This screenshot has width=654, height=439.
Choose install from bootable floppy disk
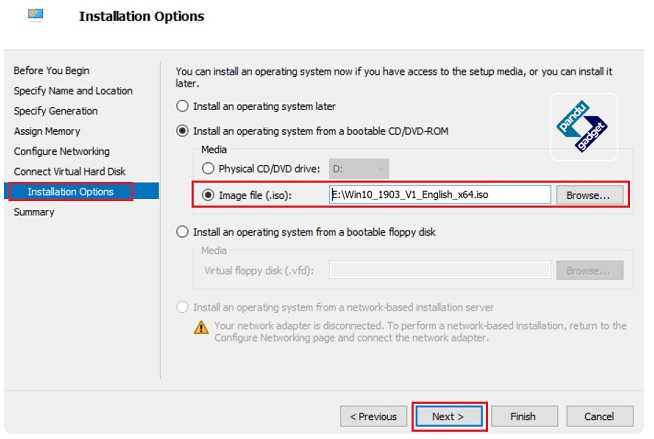[182, 232]
